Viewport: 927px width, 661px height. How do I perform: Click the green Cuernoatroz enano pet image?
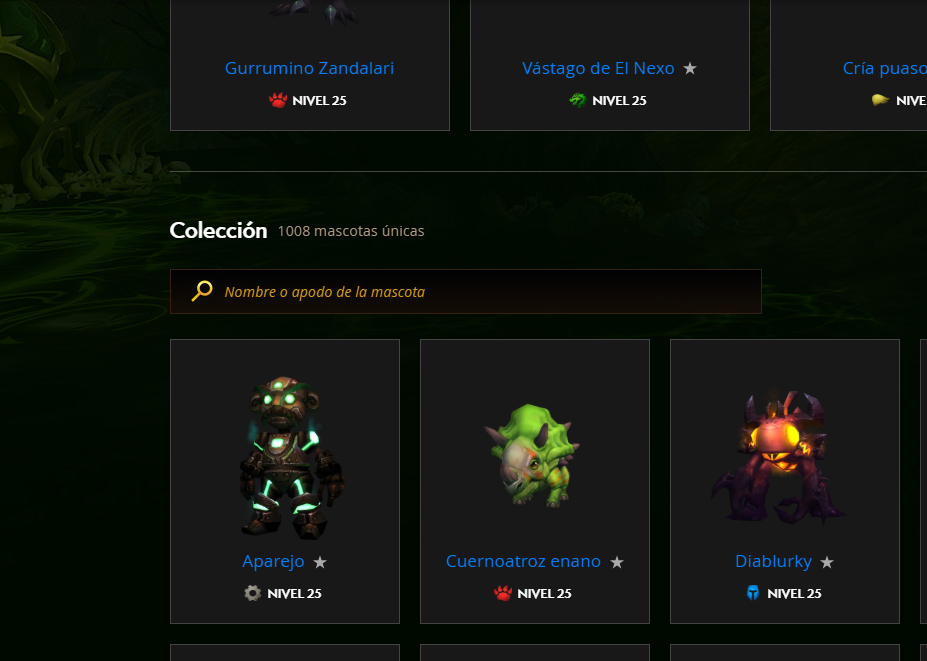tap(531, 456)
